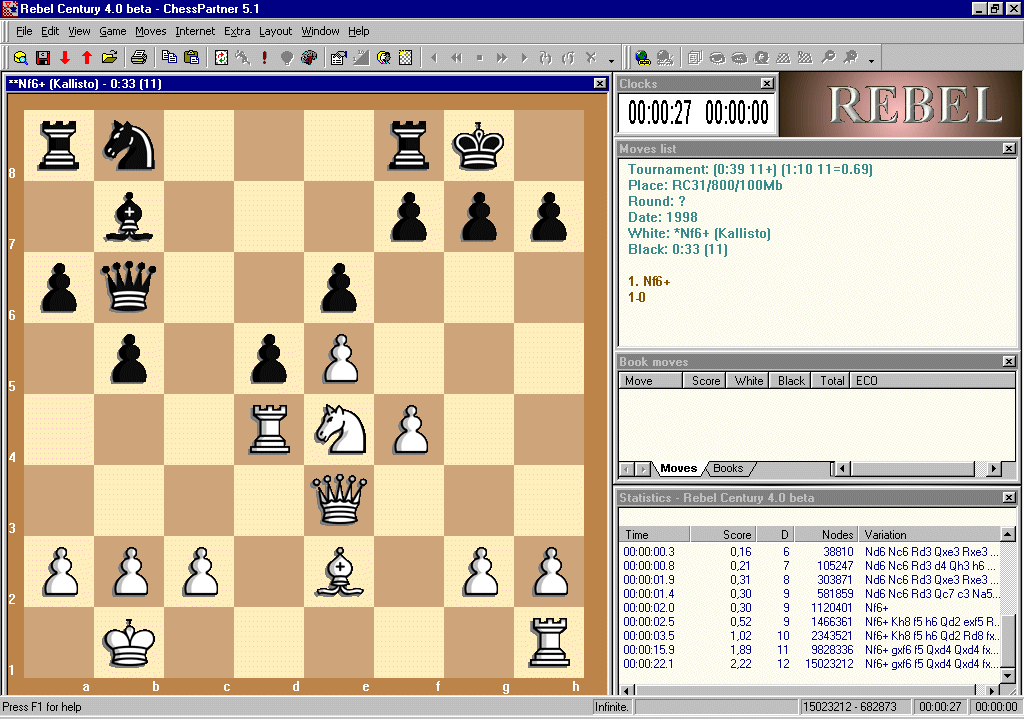The width and height of the screenshot is (1024, 719).
Task: Click the 1-0 result in the Moves list
Action: click(x=637, y=297)
